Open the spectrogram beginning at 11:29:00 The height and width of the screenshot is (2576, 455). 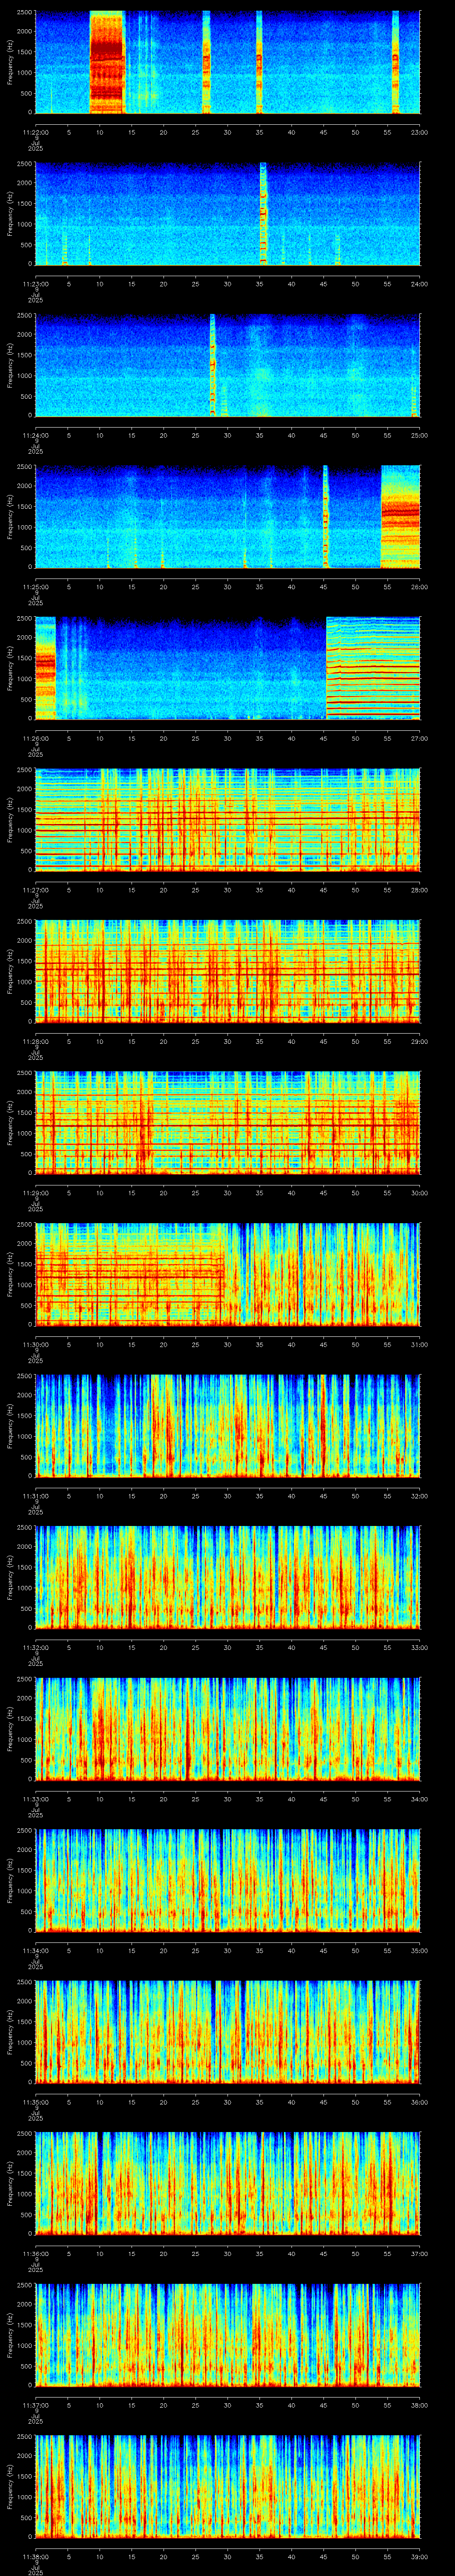[x=227, y=1122]
